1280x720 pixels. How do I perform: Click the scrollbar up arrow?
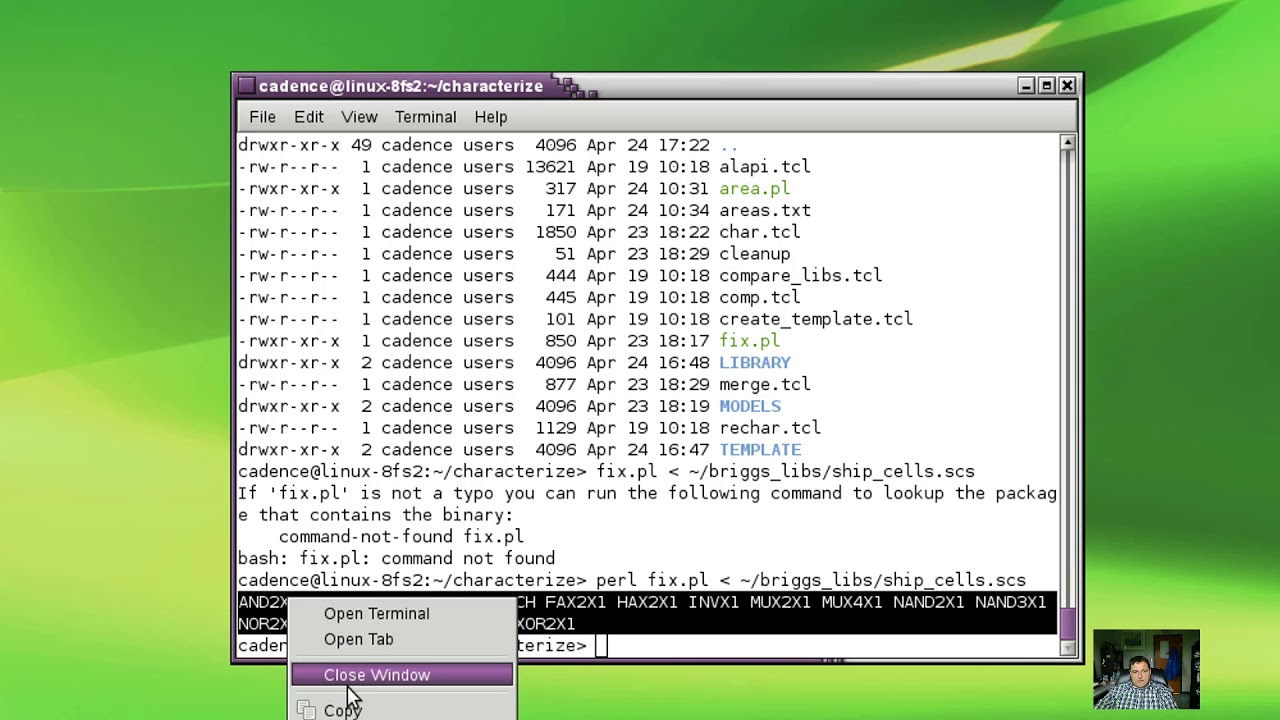click(1068, 143)
